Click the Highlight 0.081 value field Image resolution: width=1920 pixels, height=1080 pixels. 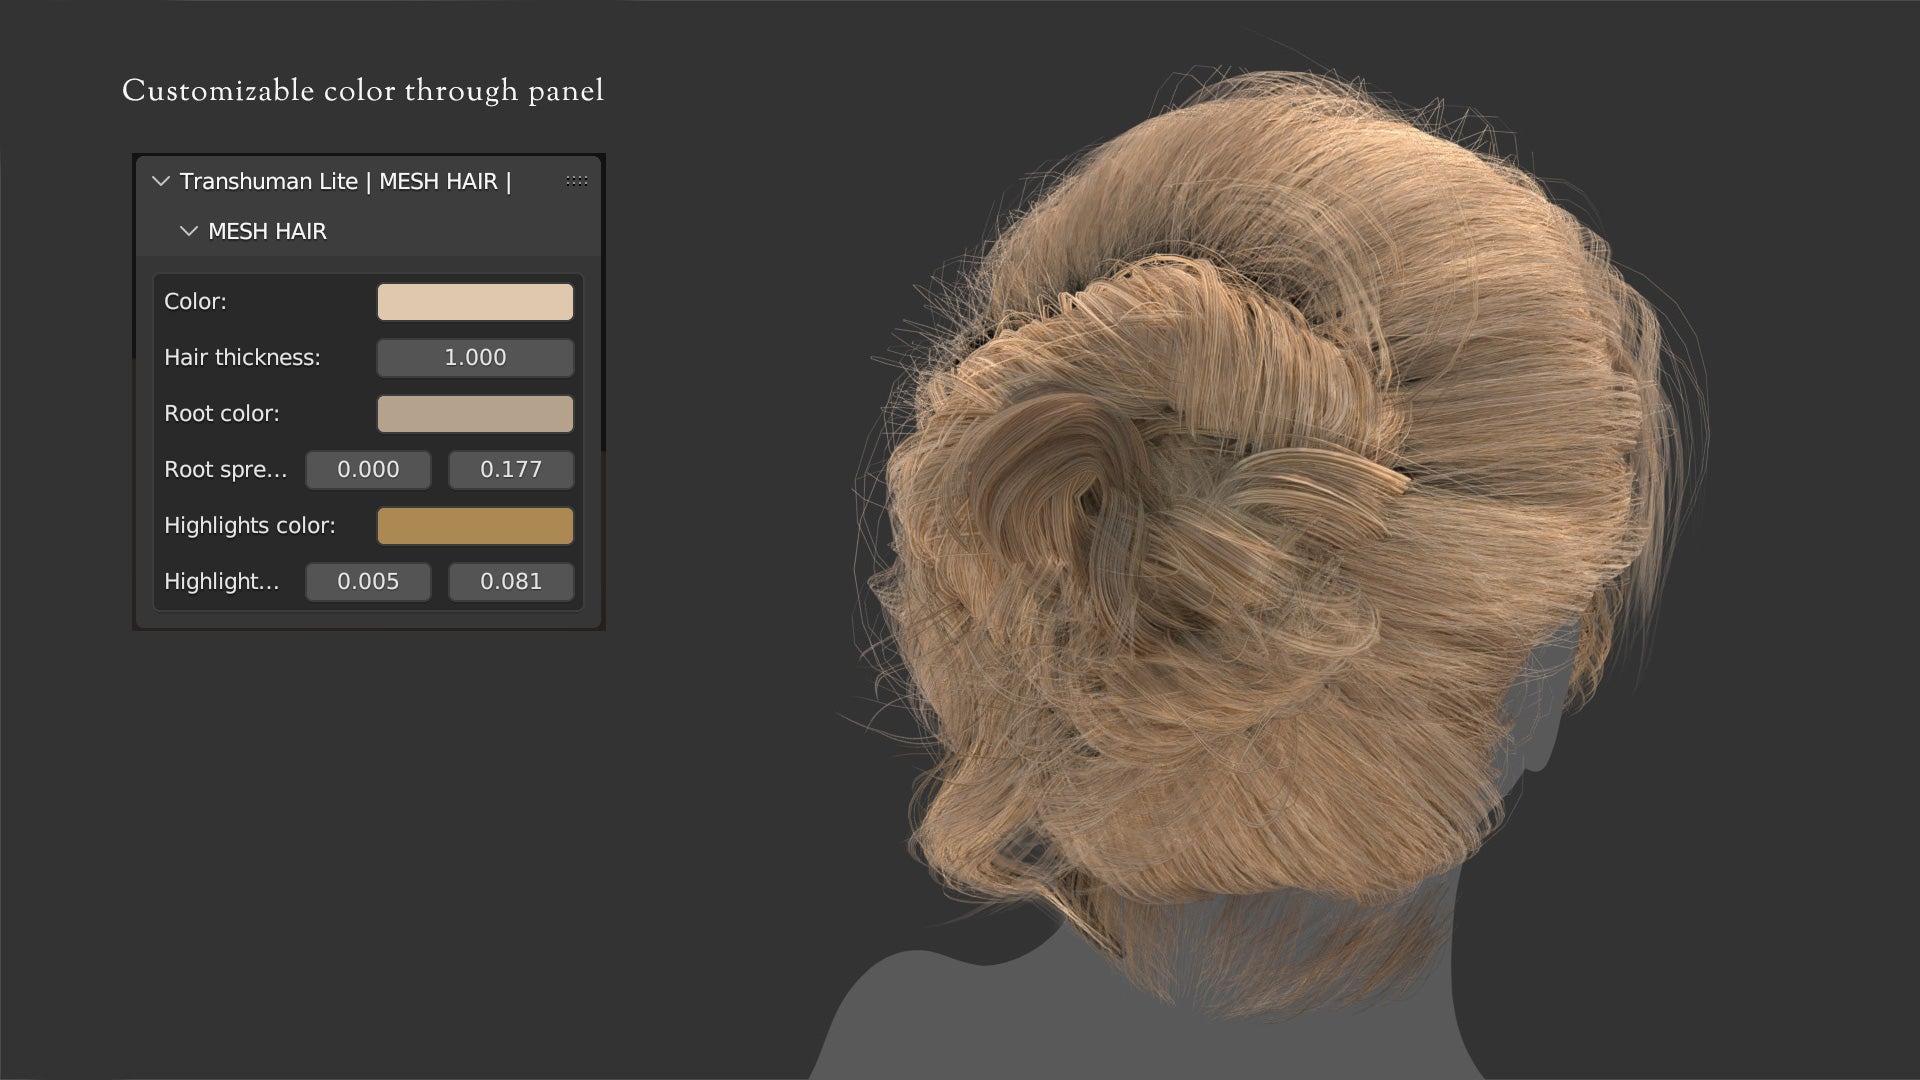511,582
